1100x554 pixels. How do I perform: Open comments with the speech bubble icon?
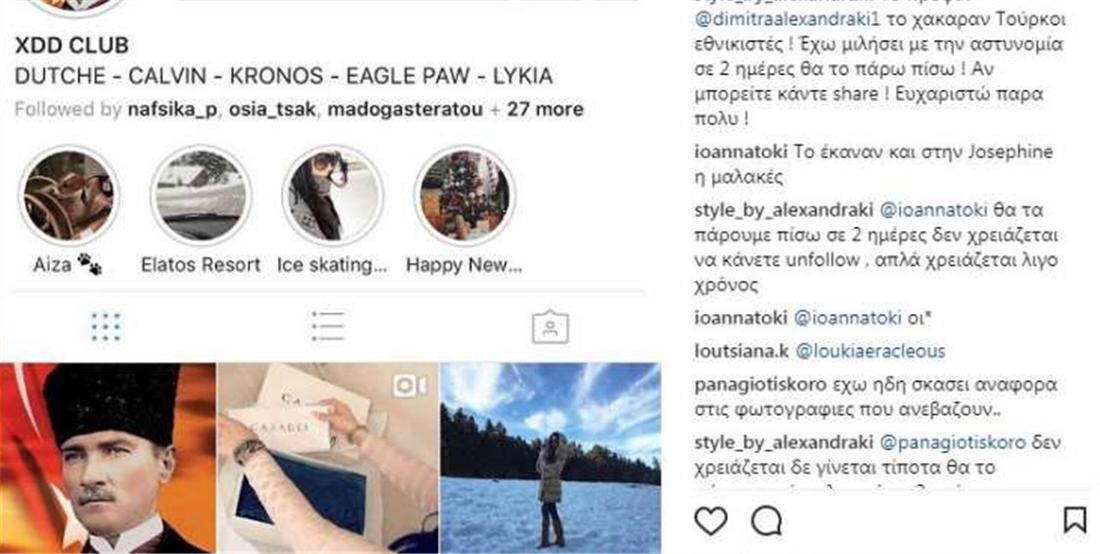(766, 522)
